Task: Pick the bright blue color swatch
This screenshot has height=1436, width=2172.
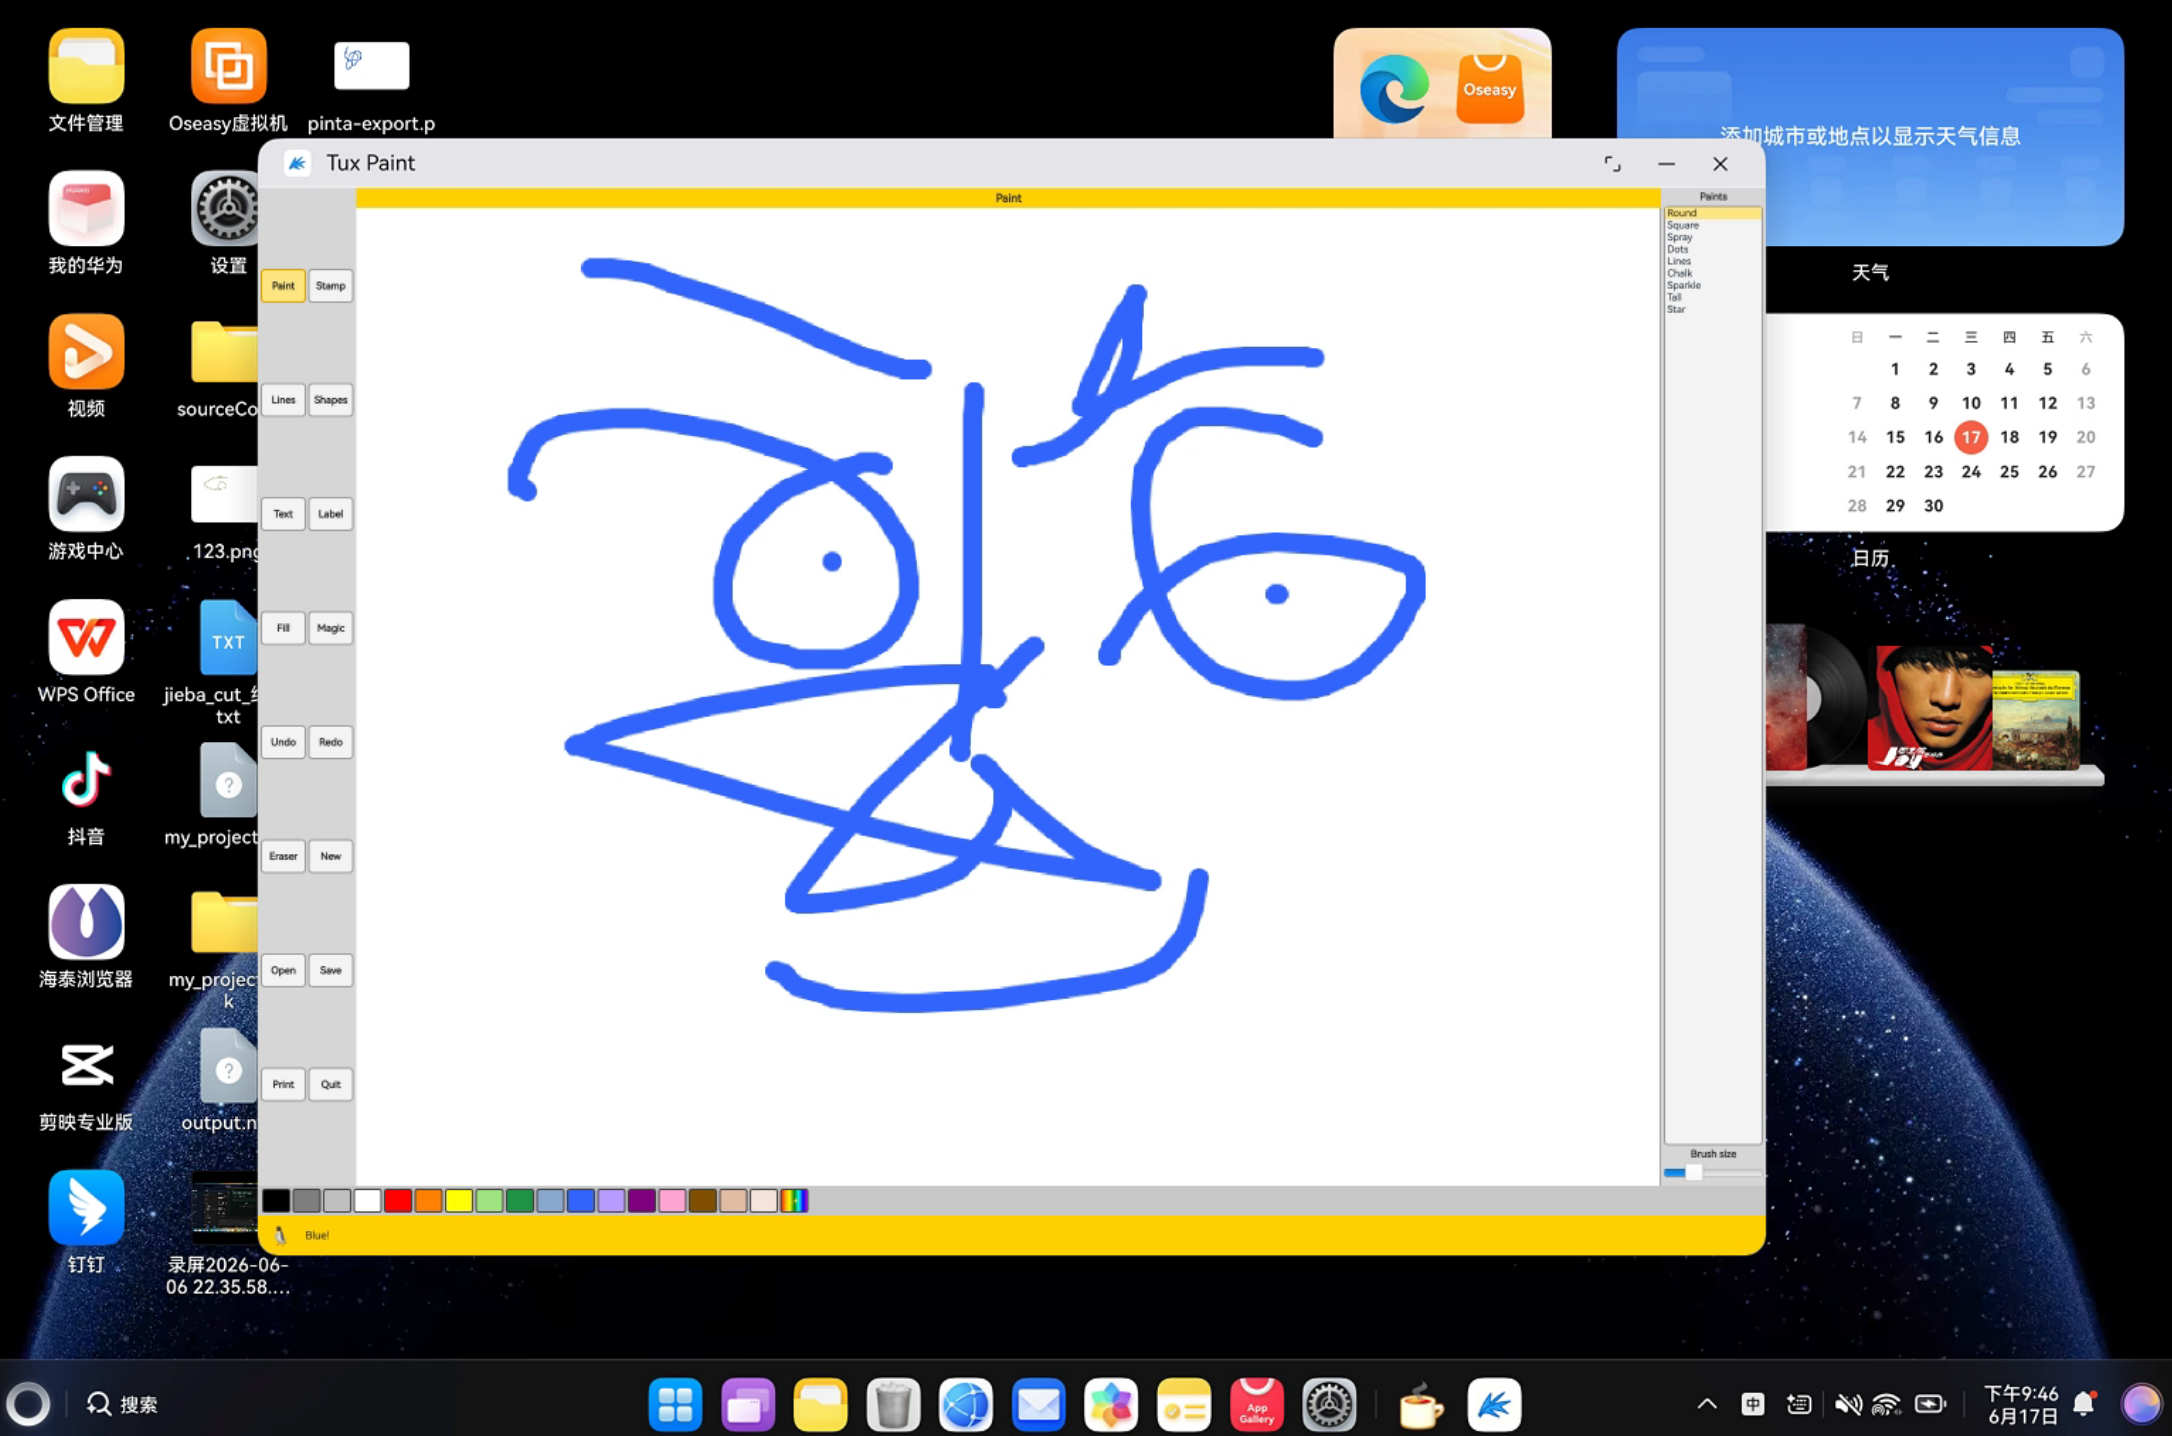Action: pyautogui.click(x=581, y=1200)
